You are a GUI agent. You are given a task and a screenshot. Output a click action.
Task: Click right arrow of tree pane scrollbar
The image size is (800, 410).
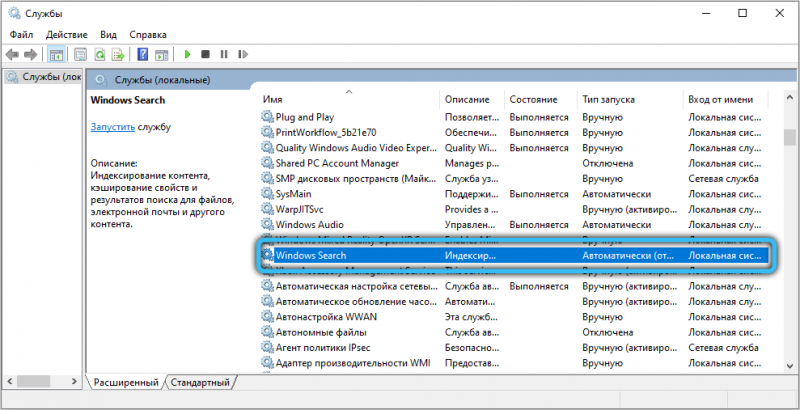(x=74, y=381)
